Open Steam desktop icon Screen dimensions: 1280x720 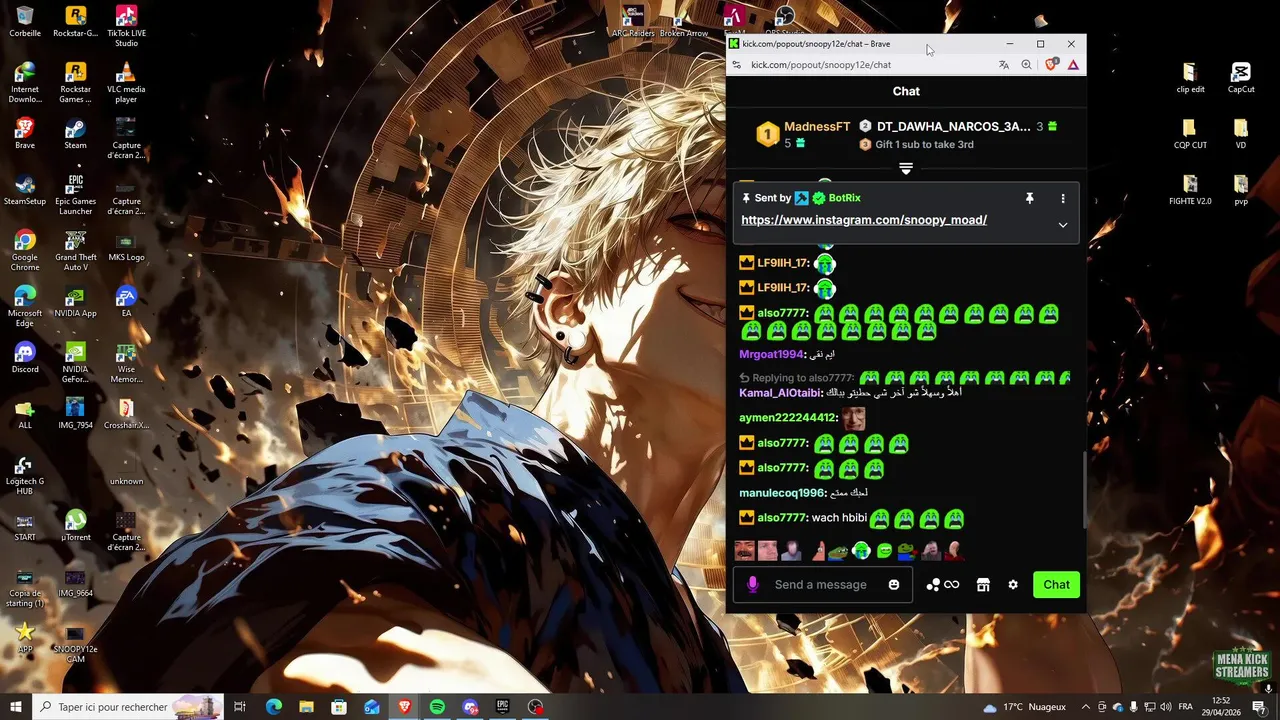[x=75, y=134]
